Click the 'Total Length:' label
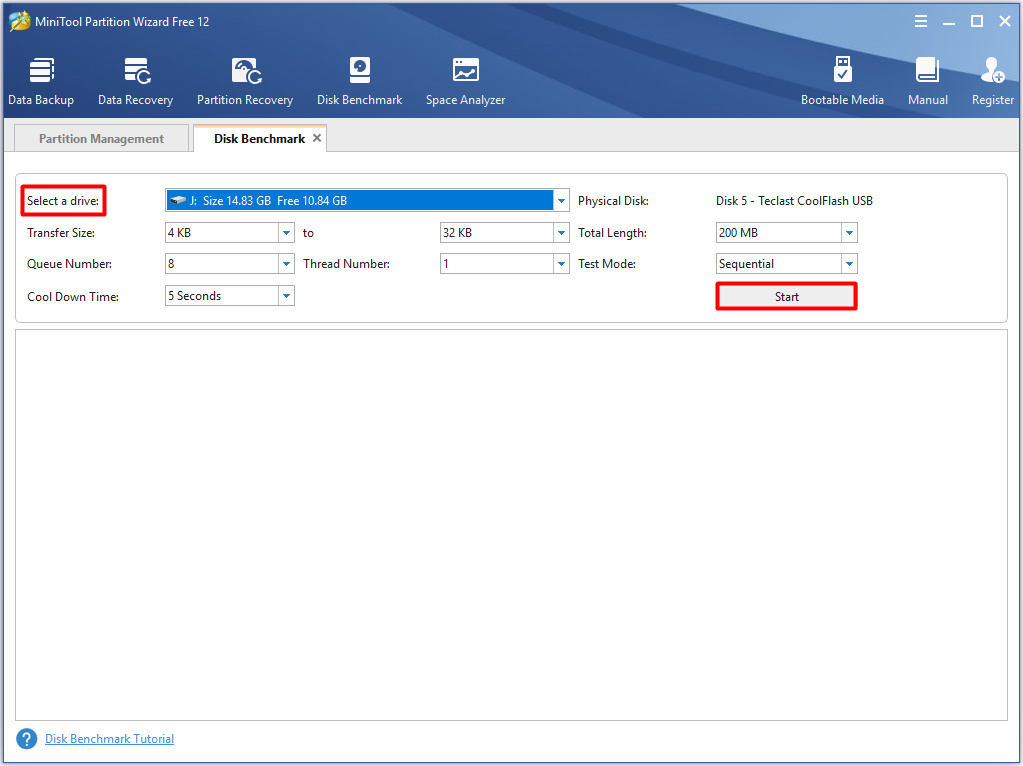Screen dimensions: 1023x766 pos(612,232)
